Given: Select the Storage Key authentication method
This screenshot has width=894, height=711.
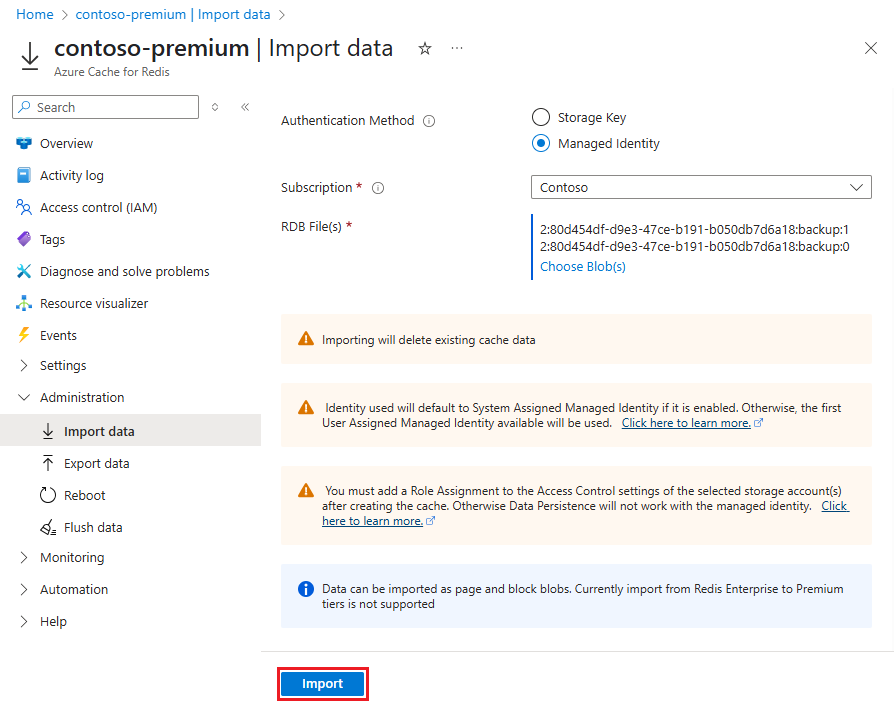Looking at the screenshot, I should tap(541, 116).
